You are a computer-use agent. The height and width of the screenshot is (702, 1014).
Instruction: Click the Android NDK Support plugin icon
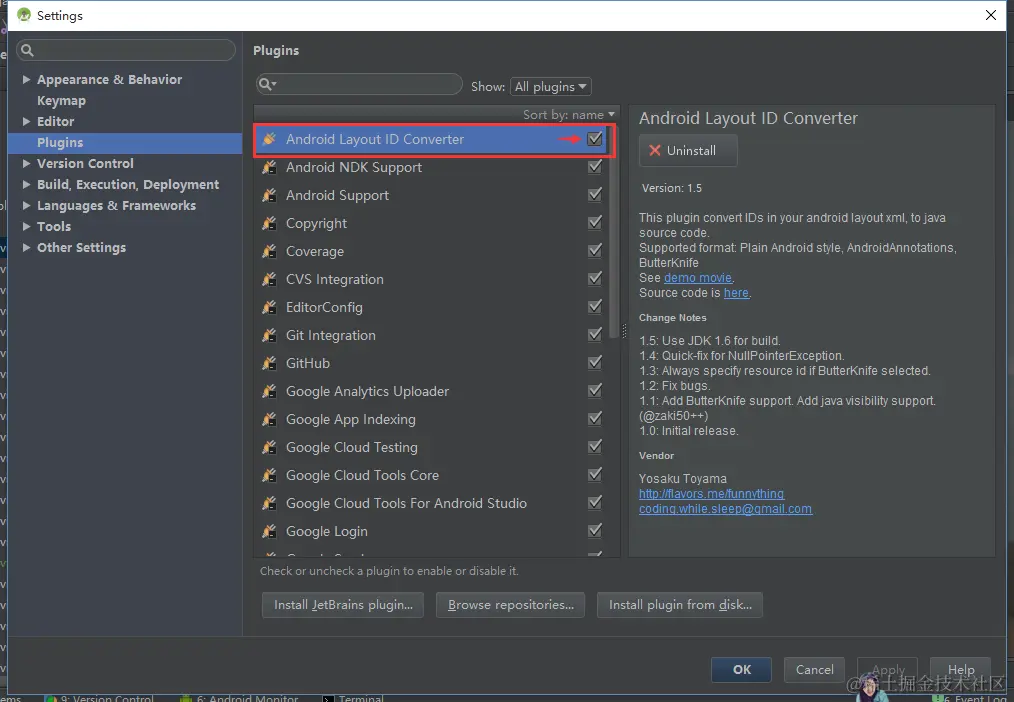[269, 167]
